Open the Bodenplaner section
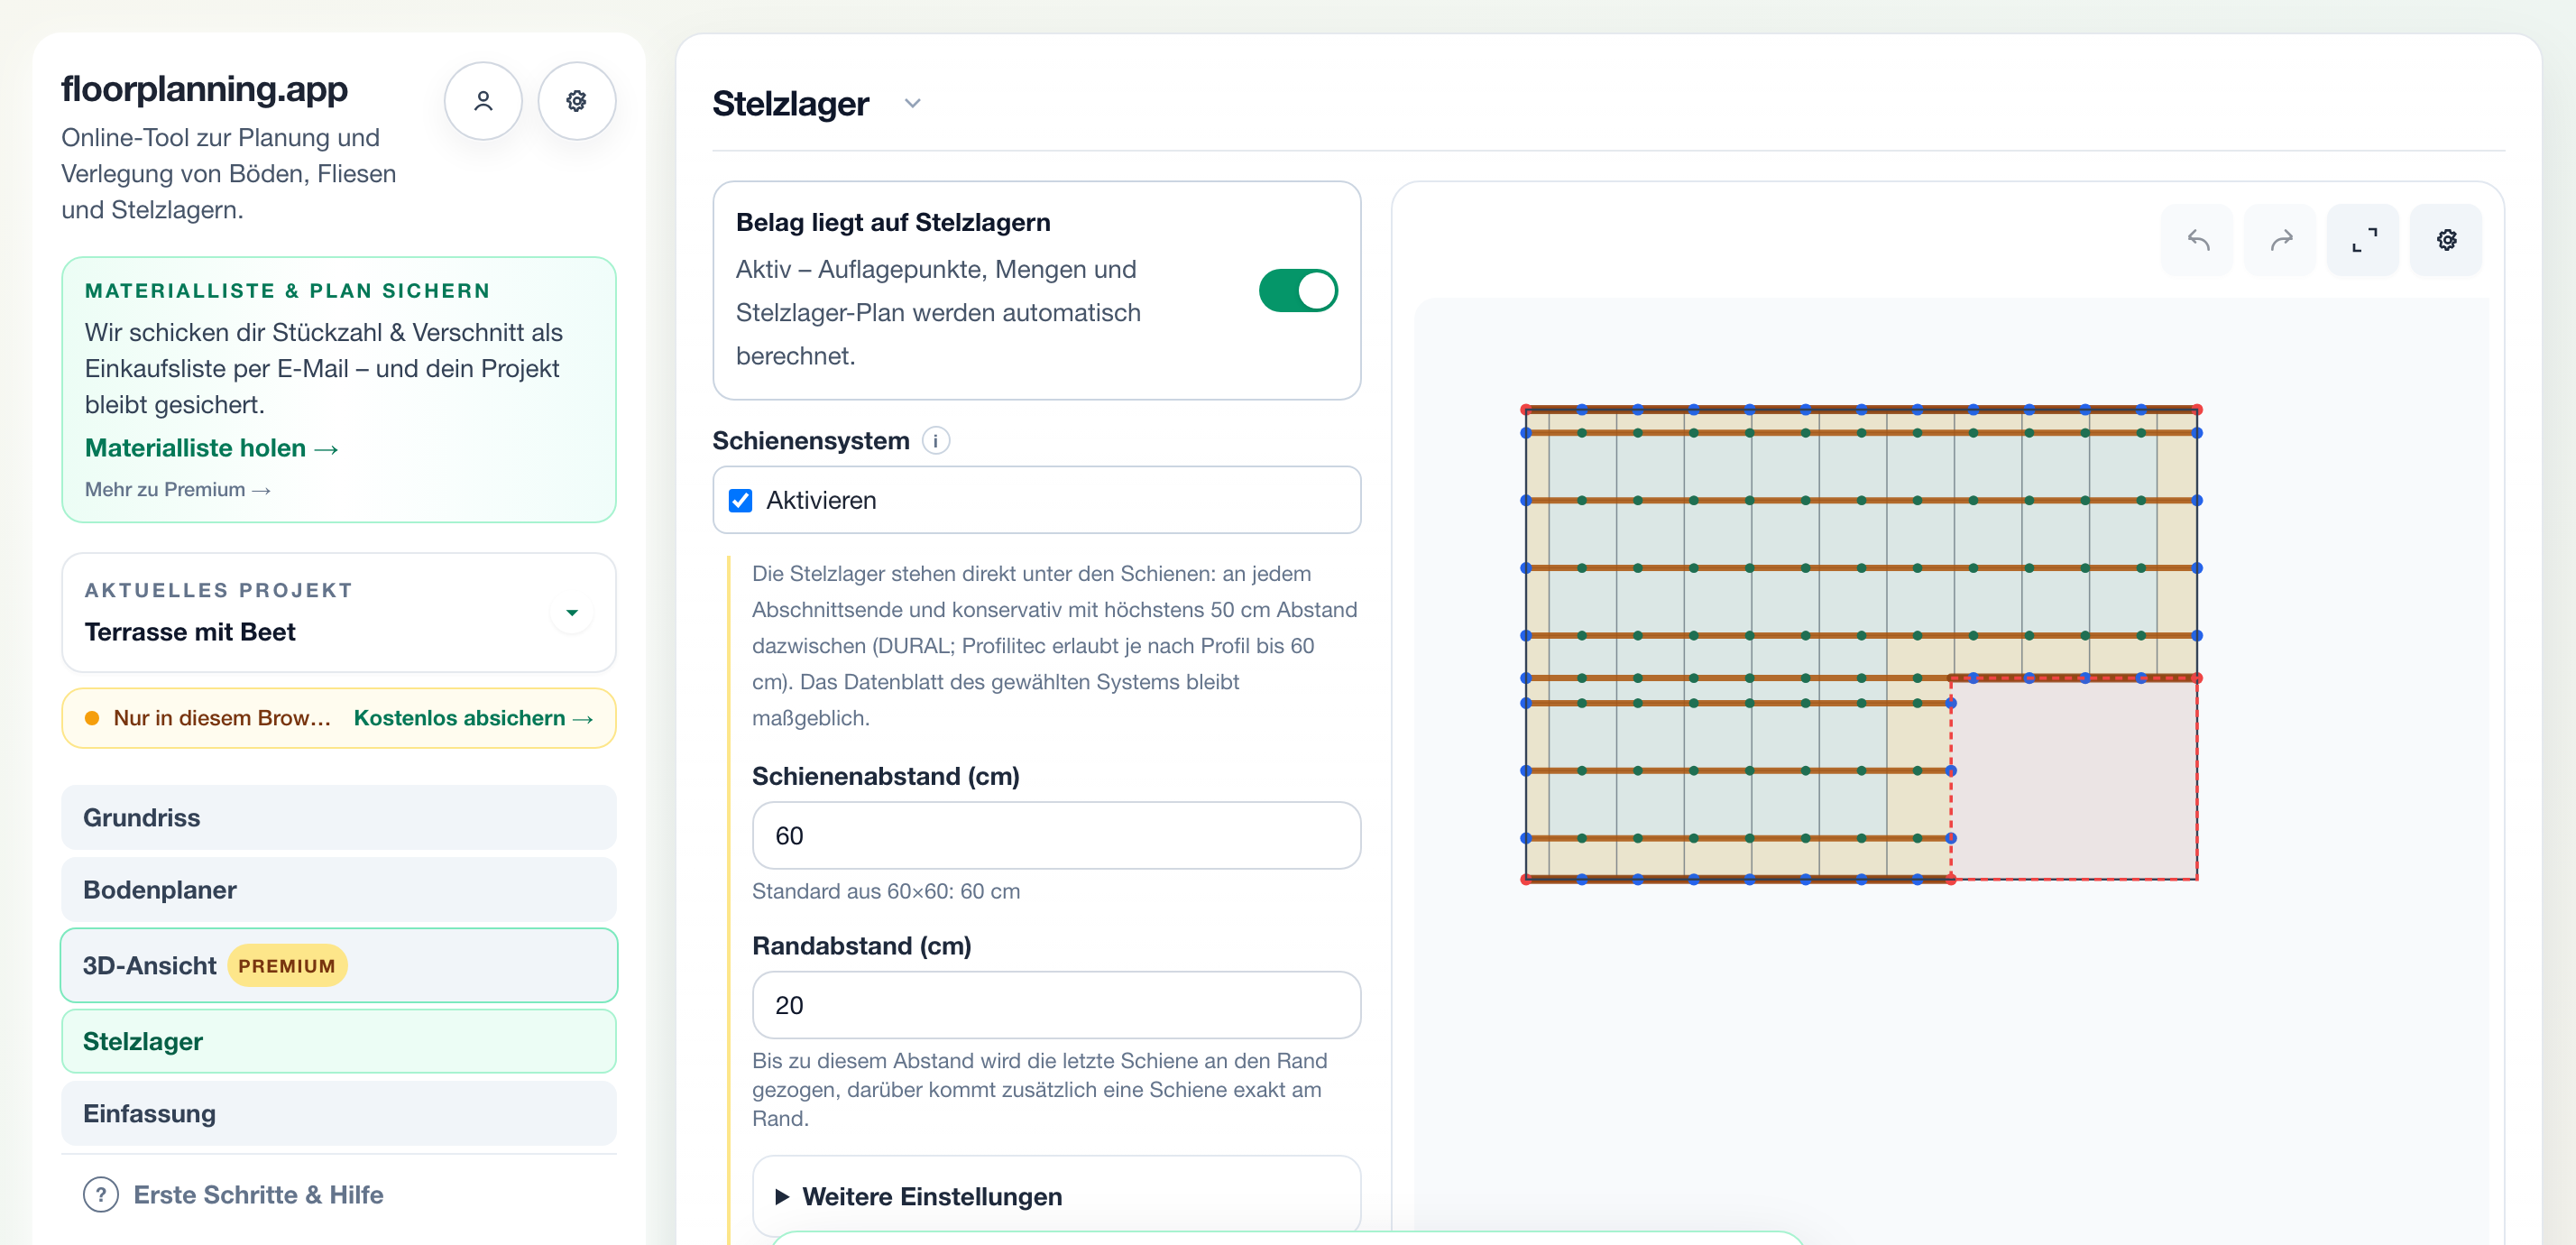The height and width of the screenshot is (1245, 2576). (x=339, y=890)
